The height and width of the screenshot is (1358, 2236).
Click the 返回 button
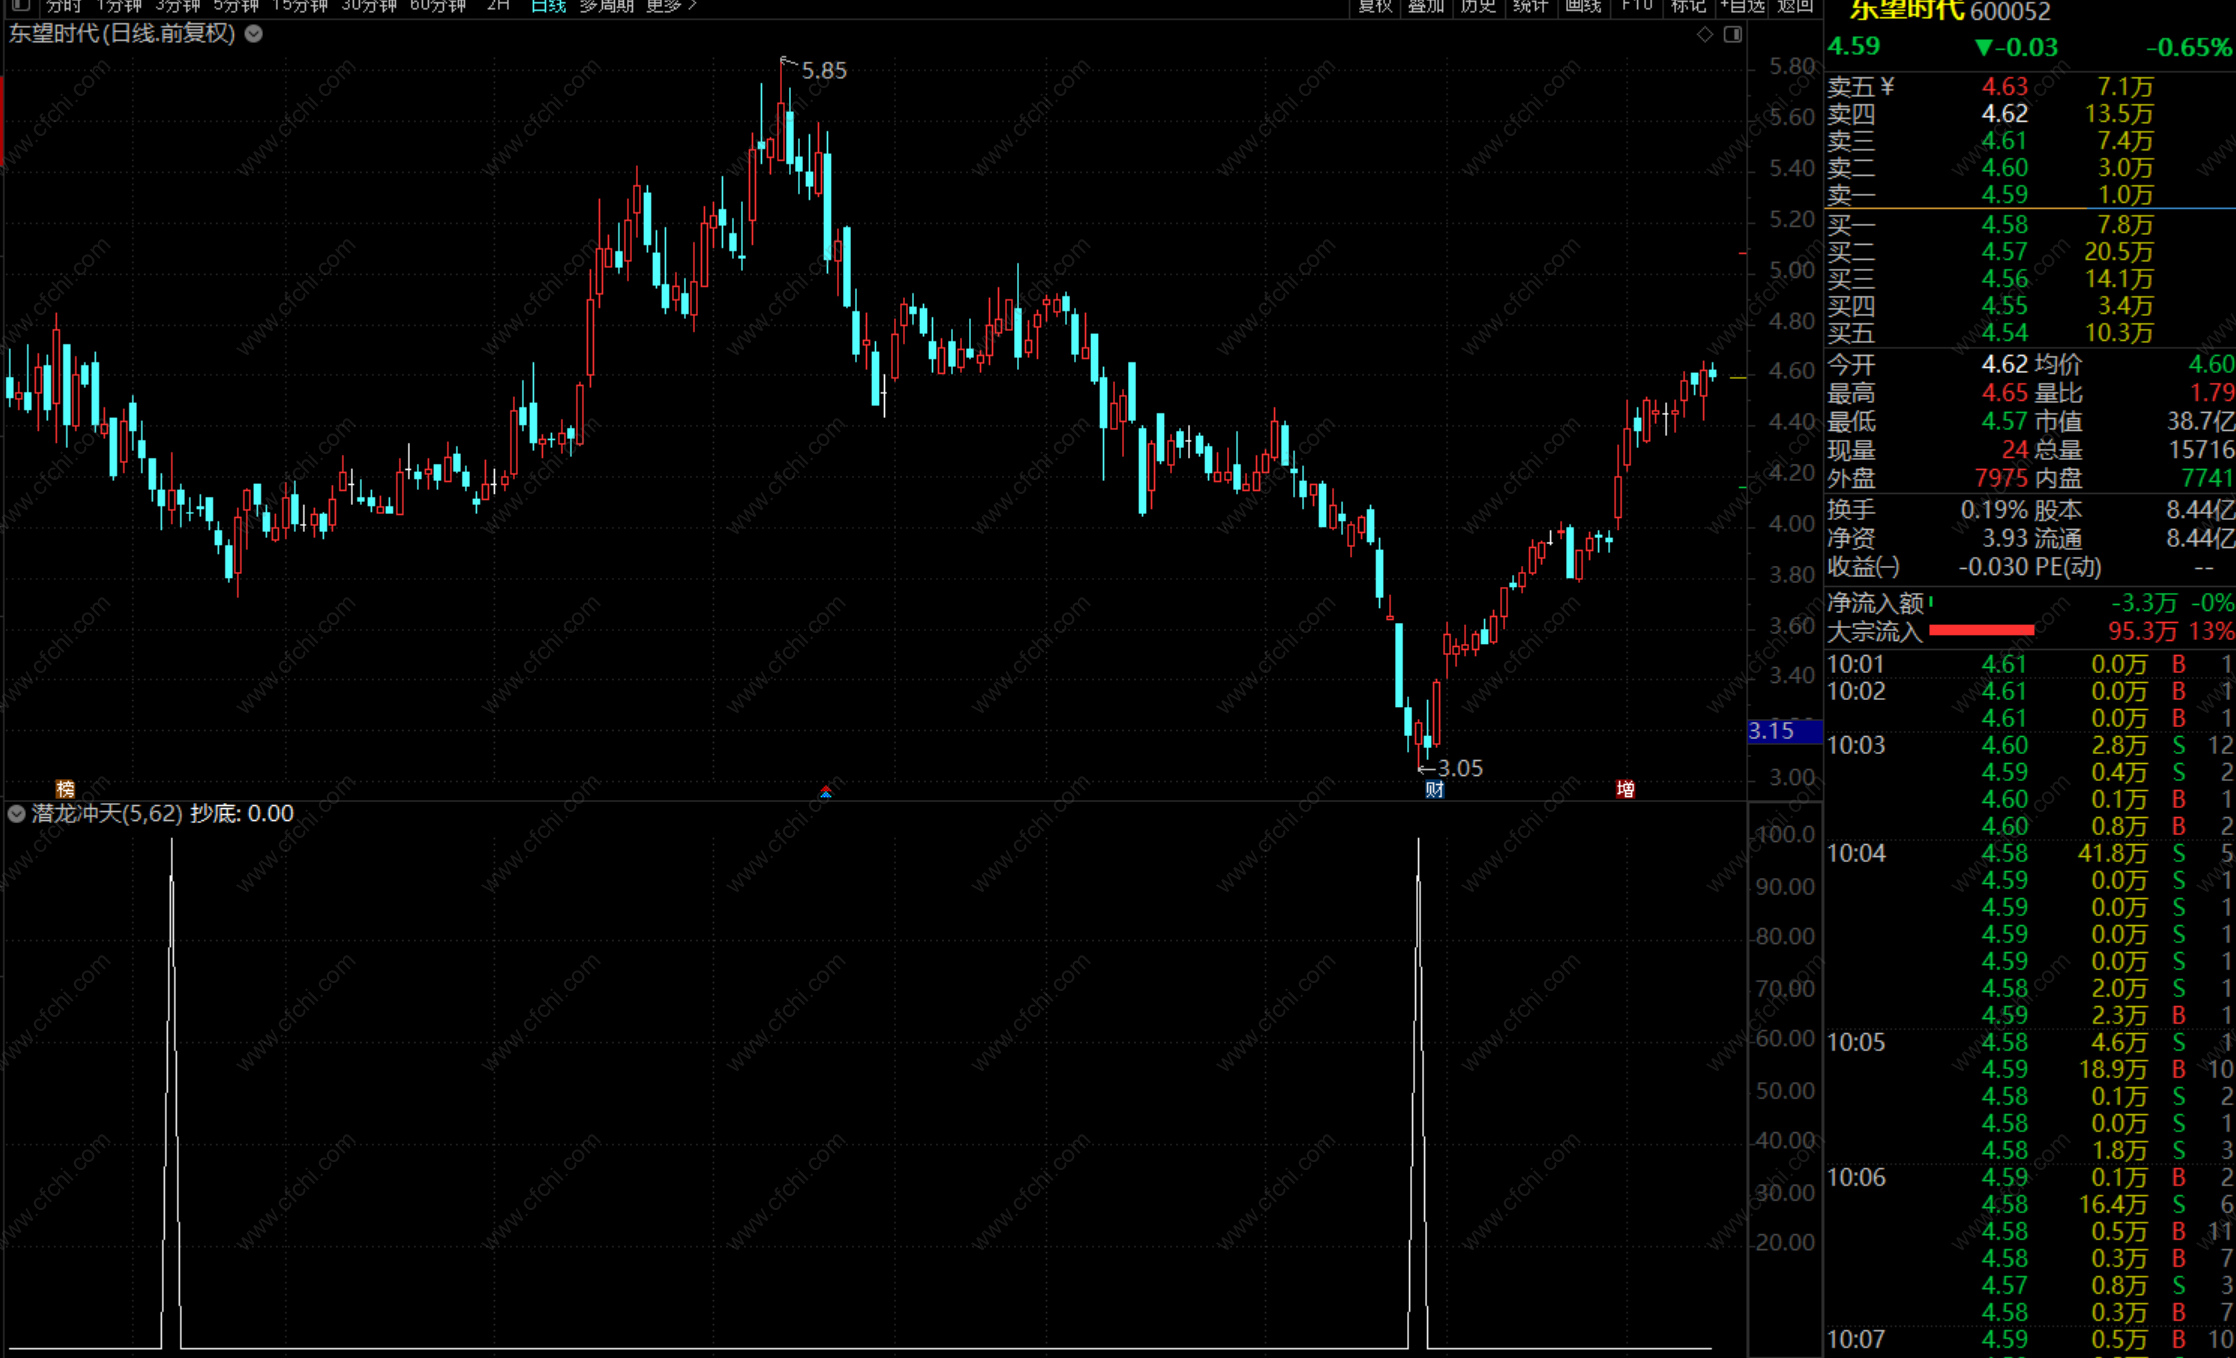(1795, 5)
